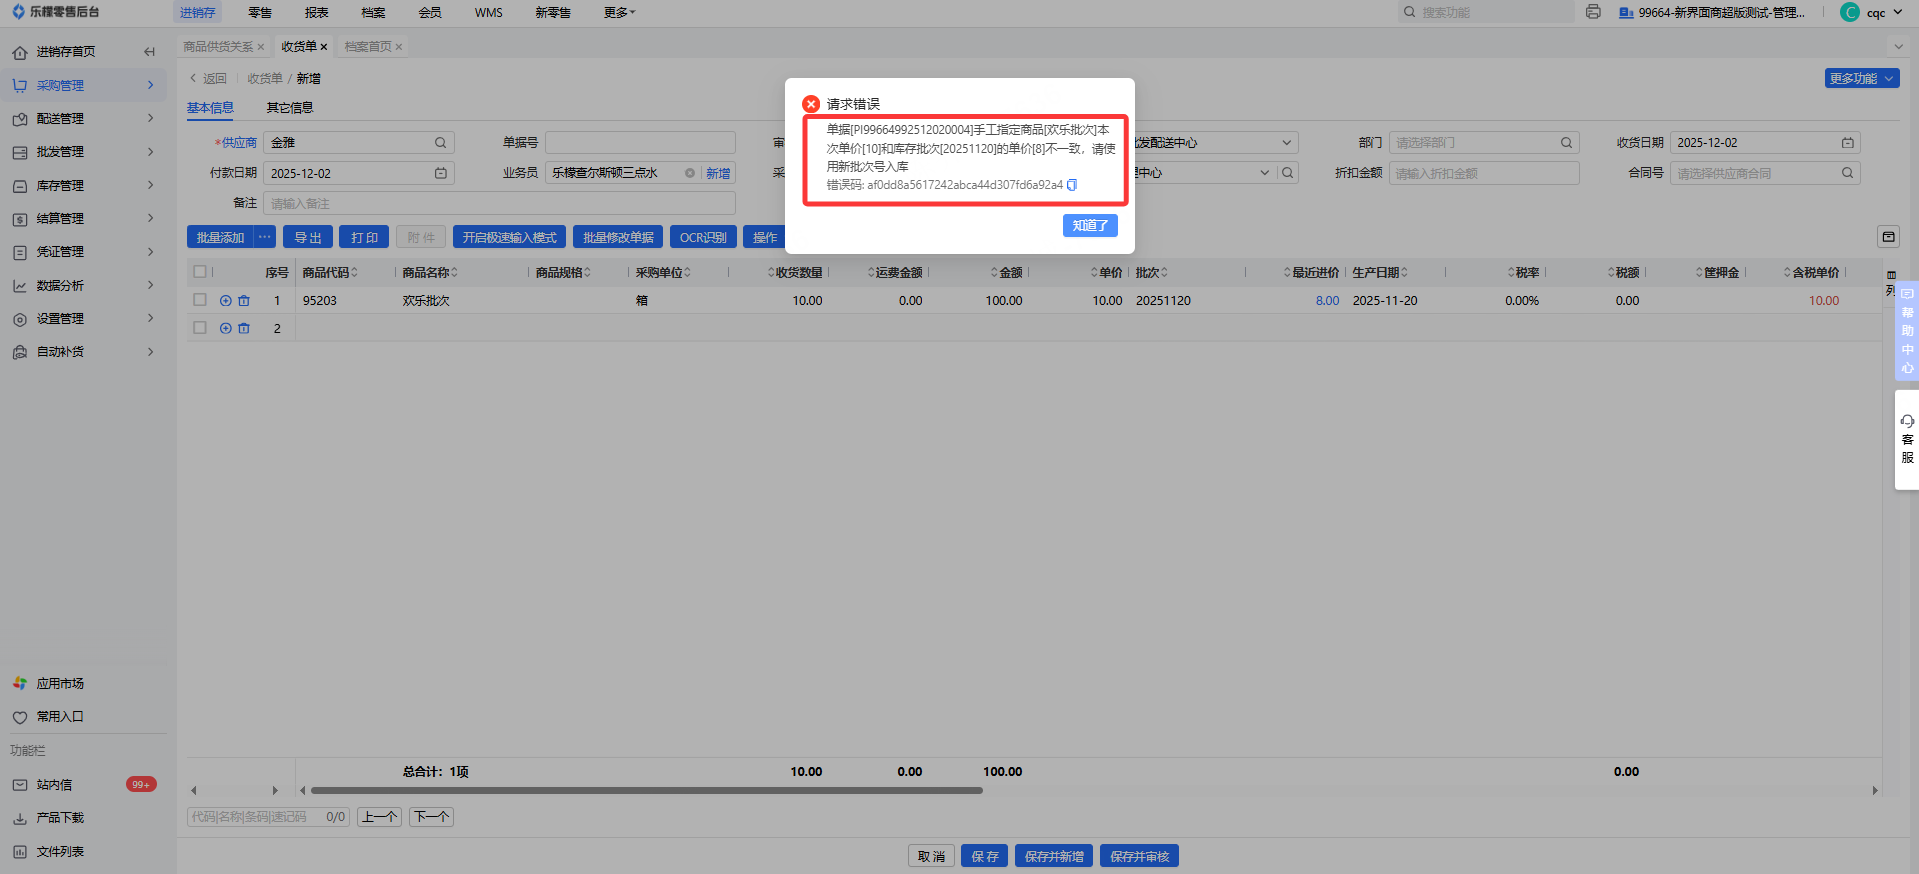This screenshot has width=1919, height=874.
Task: Switch to the 报表 top menu
Action: coord(317,13)
